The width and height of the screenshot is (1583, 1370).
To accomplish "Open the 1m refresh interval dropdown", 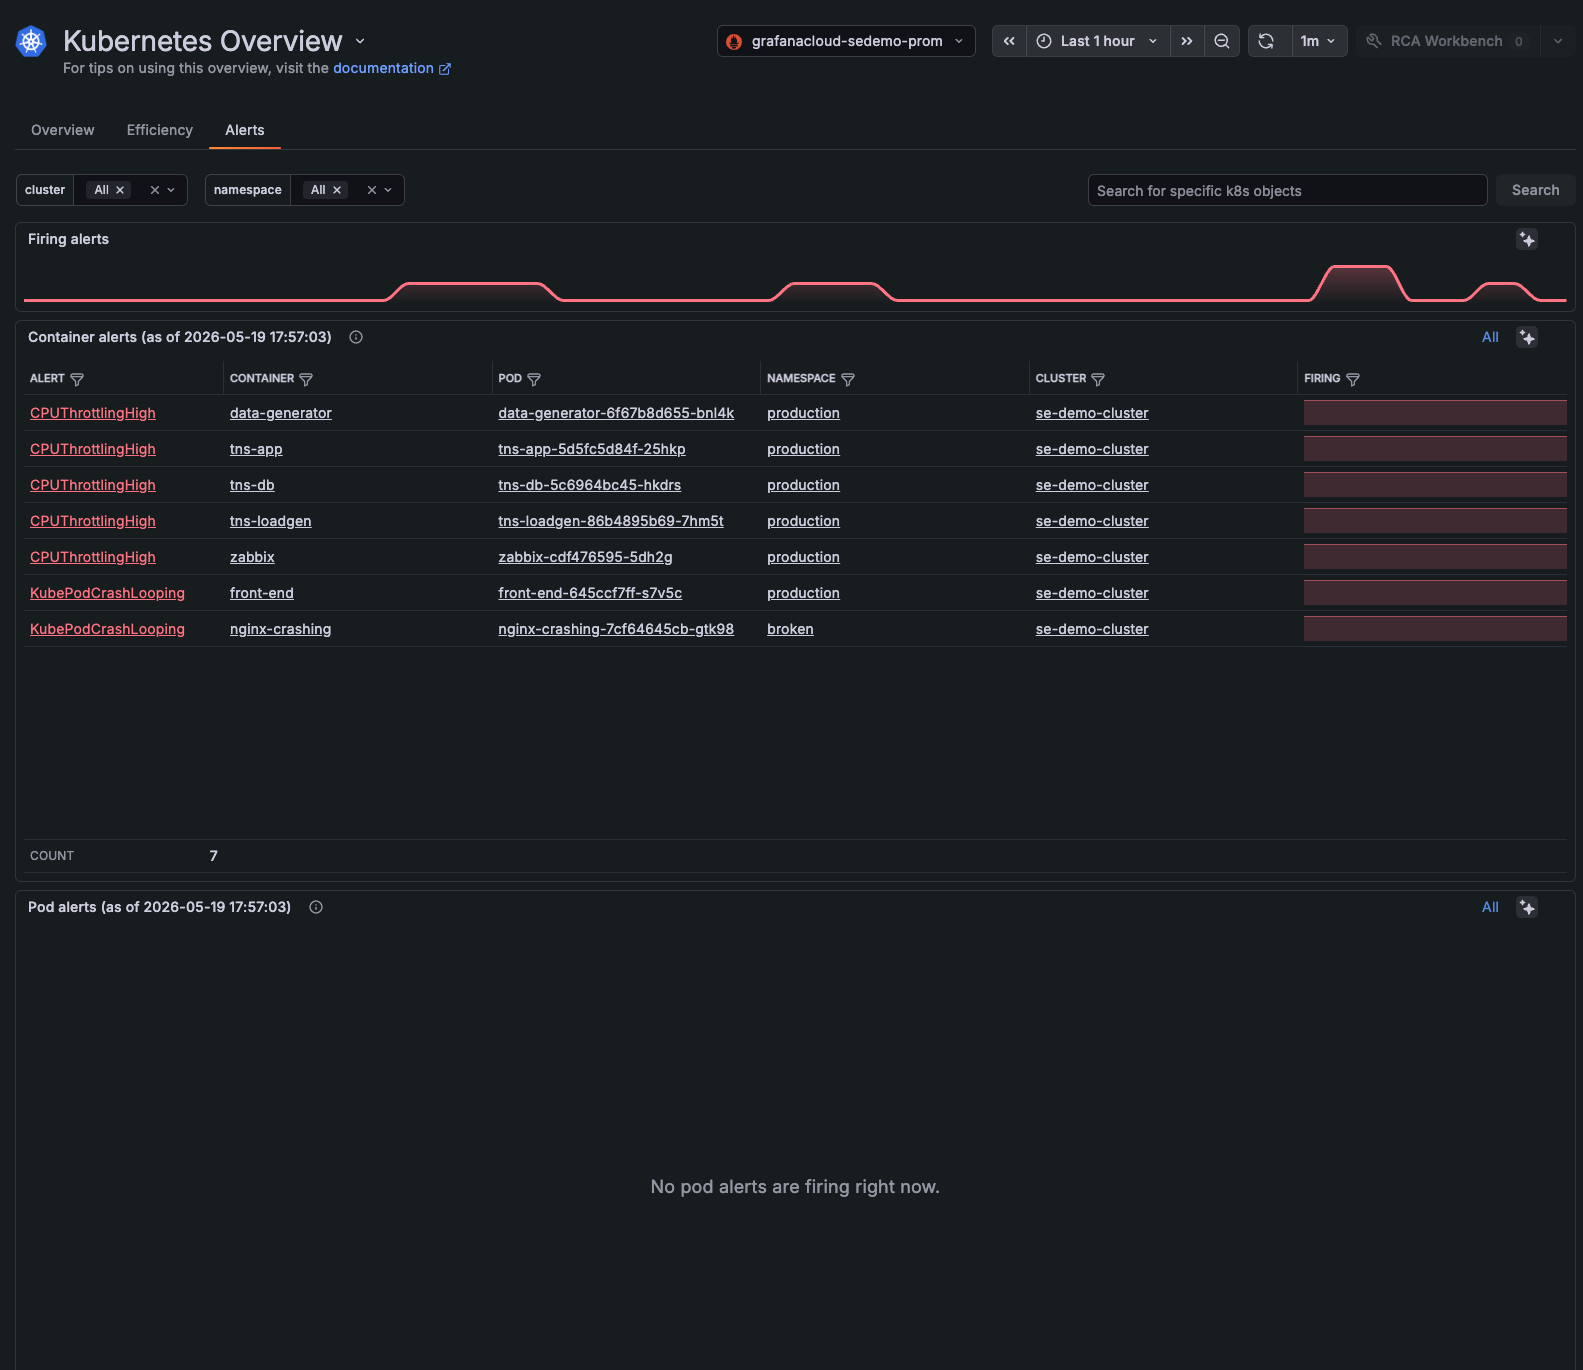I will pyautogui.click(x=1318, y=41).
